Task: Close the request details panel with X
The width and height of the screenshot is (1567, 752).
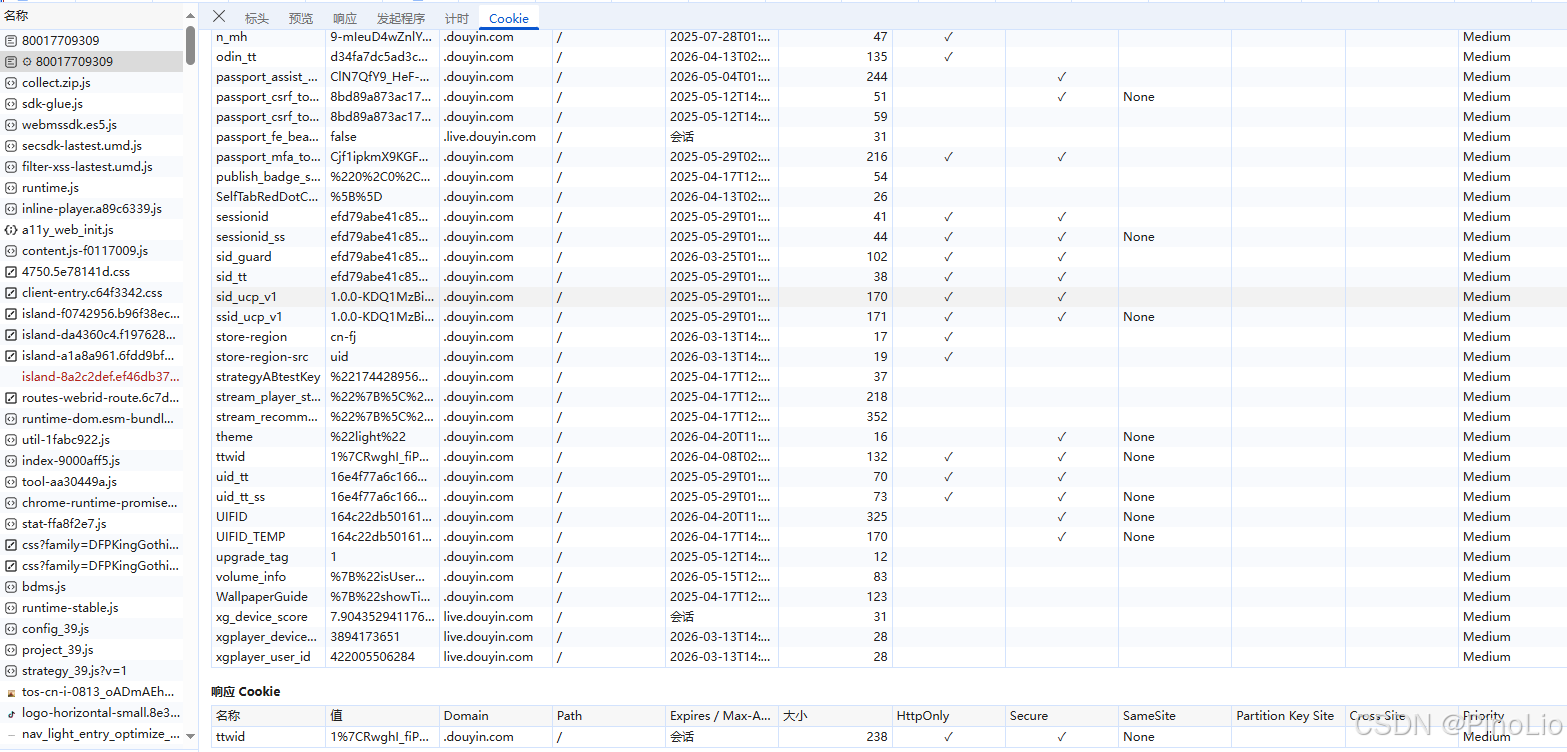Action: coord(219,16)
